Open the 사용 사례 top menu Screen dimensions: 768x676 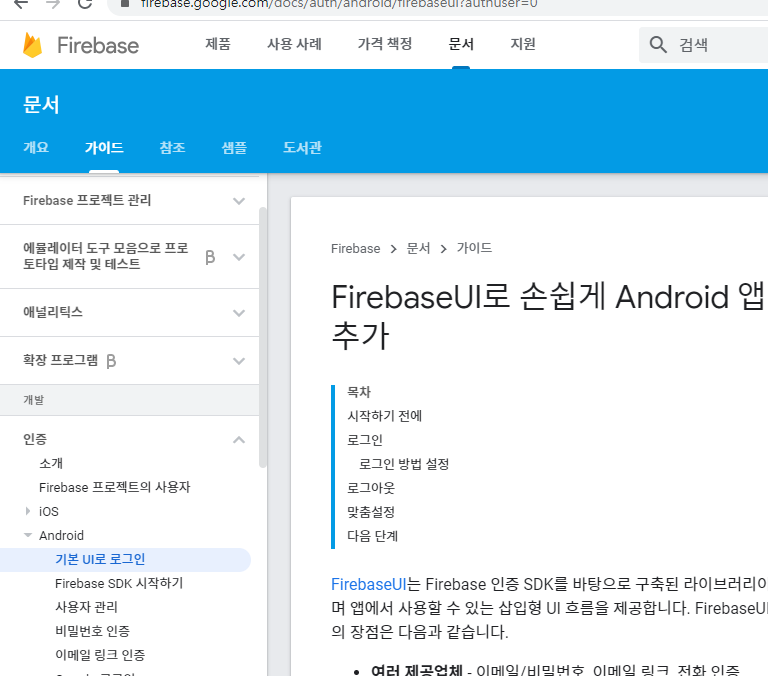tap(294, 44)
